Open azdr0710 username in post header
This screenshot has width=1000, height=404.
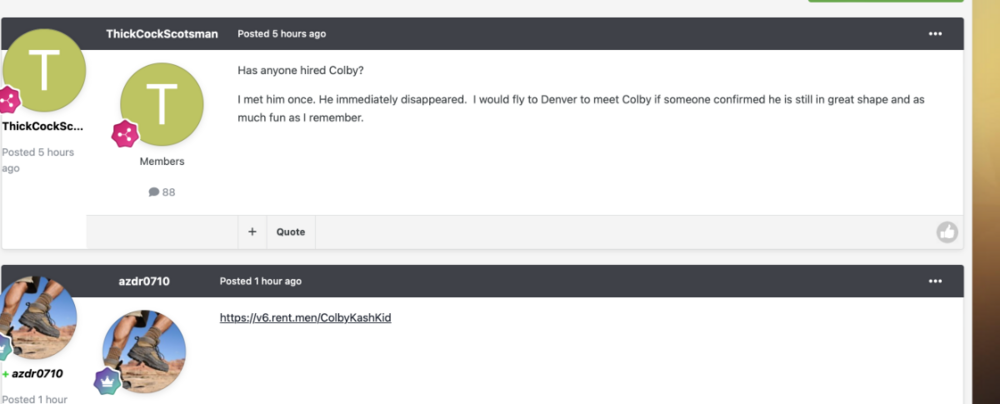coord(144,282)
